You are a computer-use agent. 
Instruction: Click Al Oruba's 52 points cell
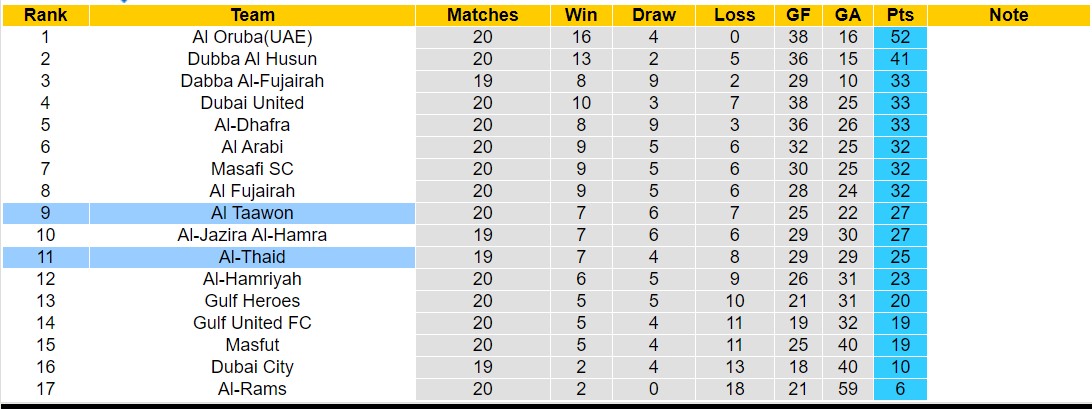pyautogui.click(x=900, y=37)
